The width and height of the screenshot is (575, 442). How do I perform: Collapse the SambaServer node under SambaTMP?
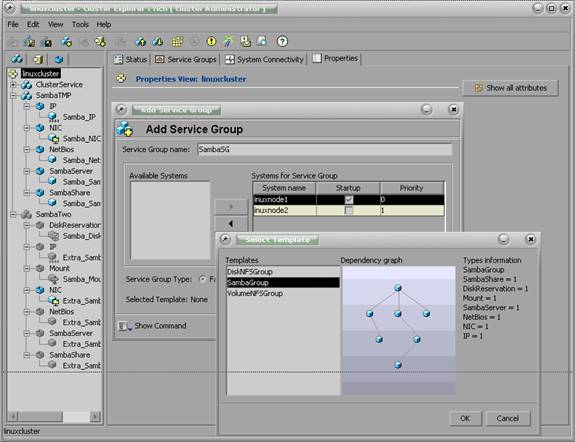[x=27, y=171]
